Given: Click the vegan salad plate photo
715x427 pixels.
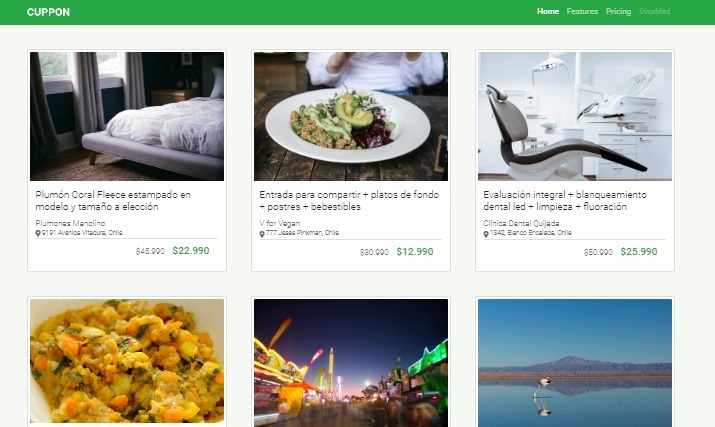Looking at the screenshot, I should [x=350, y=116].
